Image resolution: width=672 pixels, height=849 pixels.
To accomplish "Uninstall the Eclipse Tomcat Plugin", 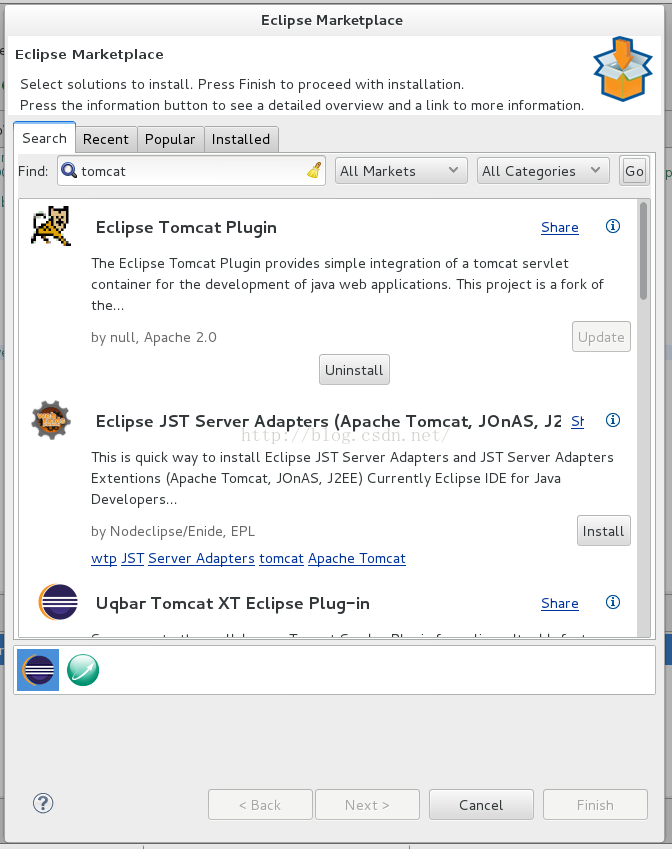I will click(x=354, y=370).
